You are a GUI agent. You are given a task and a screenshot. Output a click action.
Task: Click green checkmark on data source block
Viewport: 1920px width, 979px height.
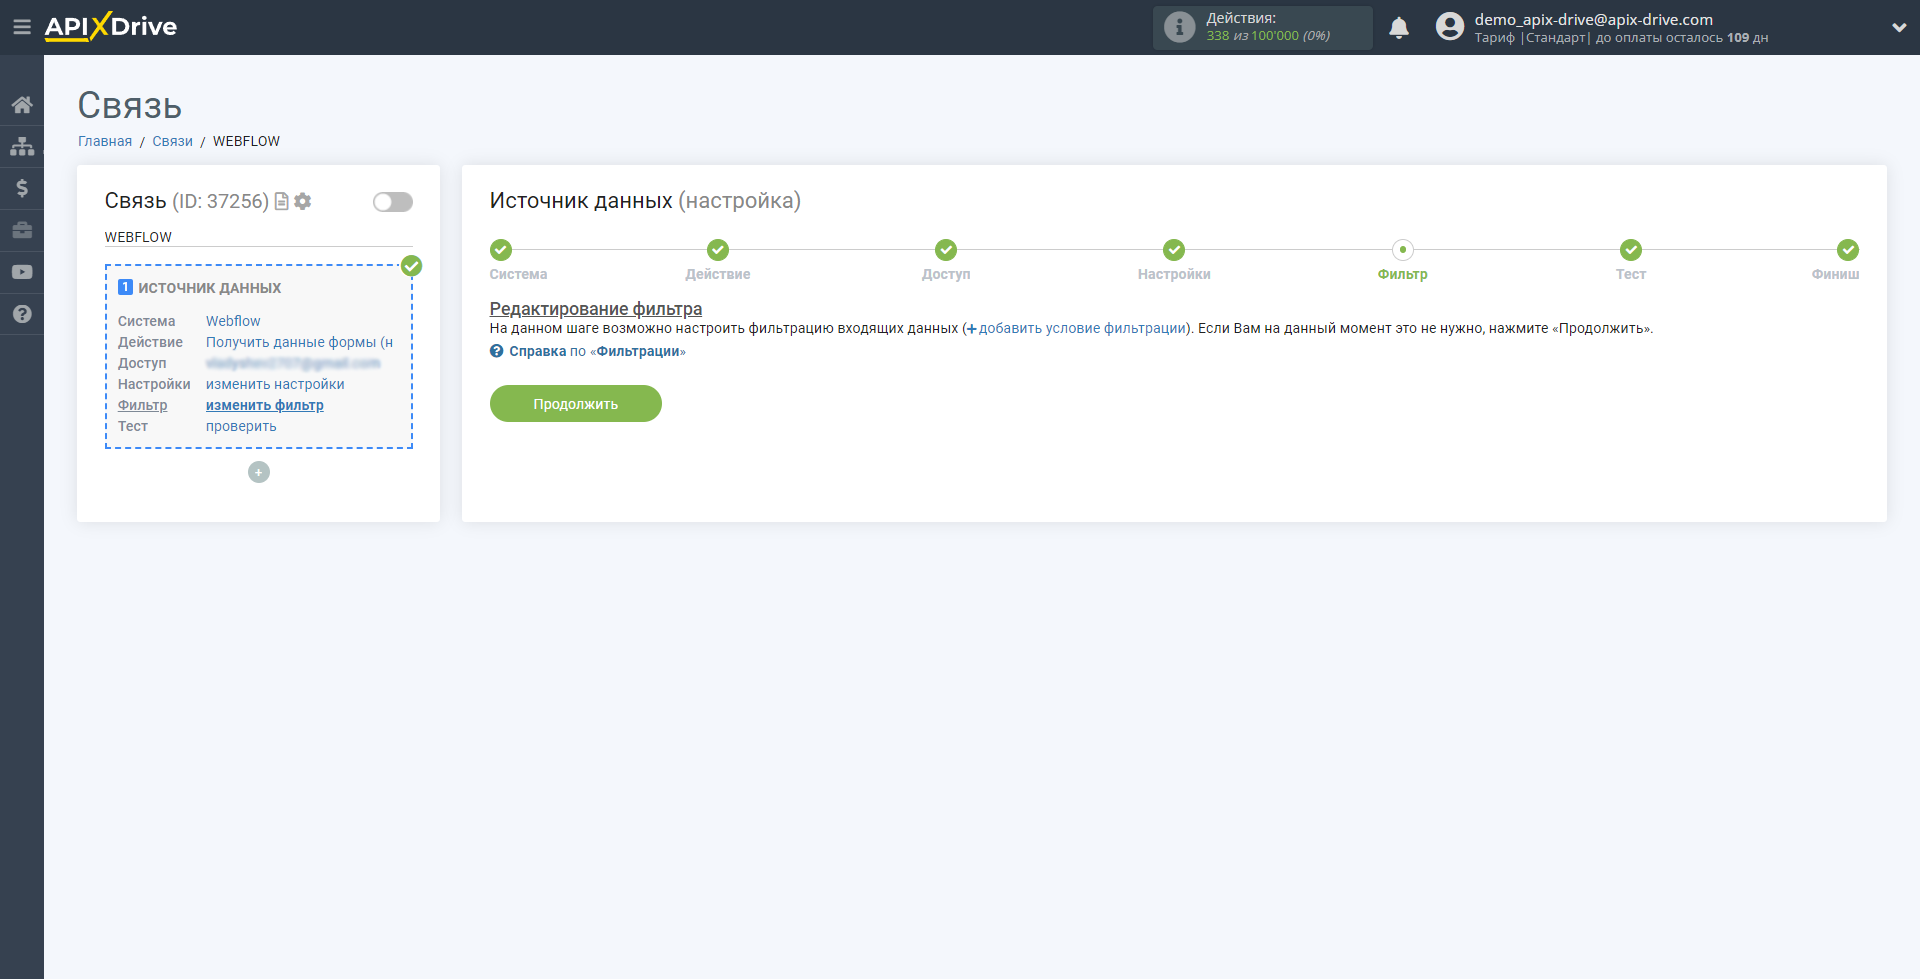click(x=411, y=266)
